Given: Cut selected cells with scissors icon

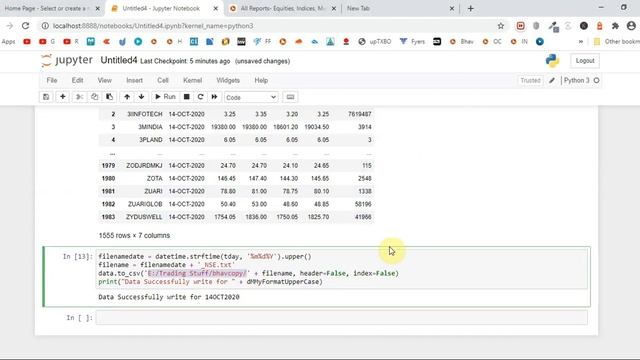Looking at the screenshot, I should (79, 97).
